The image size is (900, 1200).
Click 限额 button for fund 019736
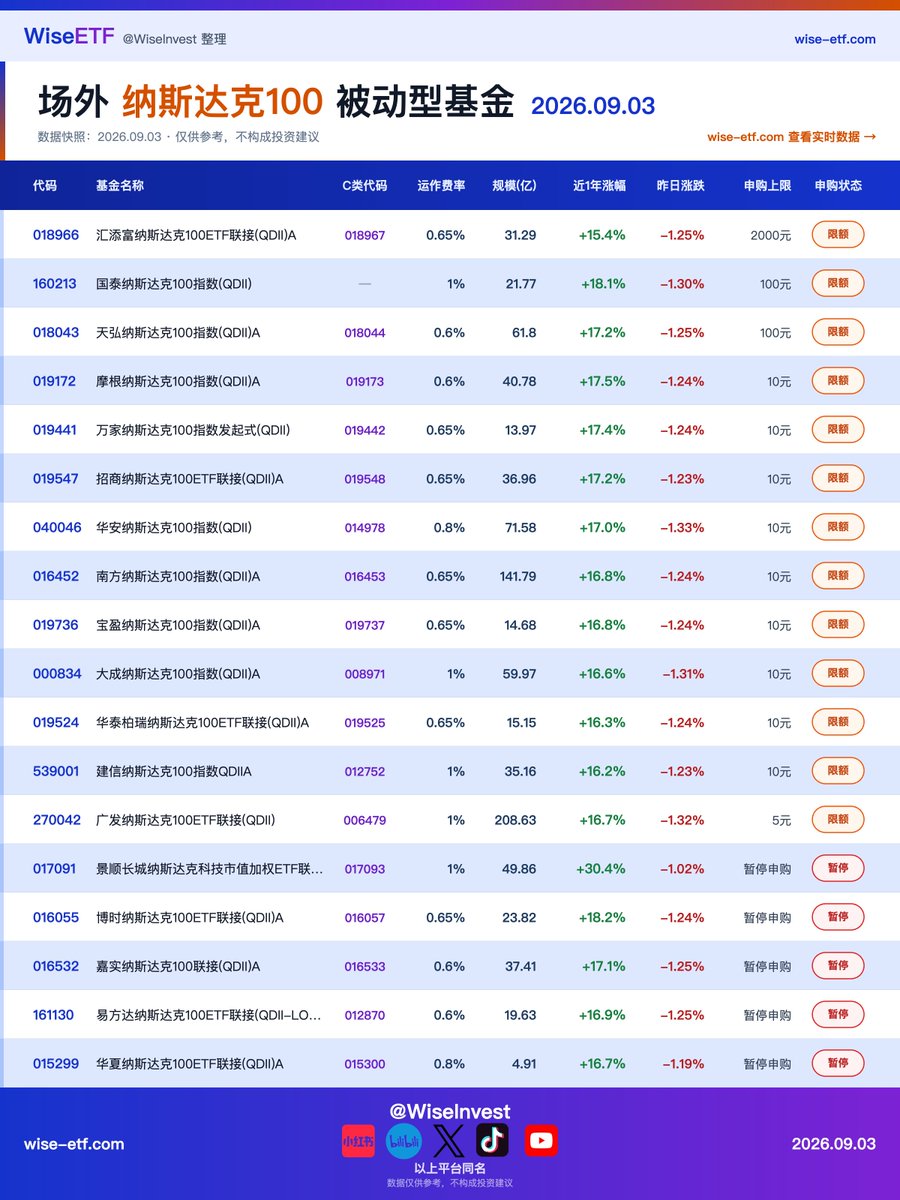pos(838,625)
